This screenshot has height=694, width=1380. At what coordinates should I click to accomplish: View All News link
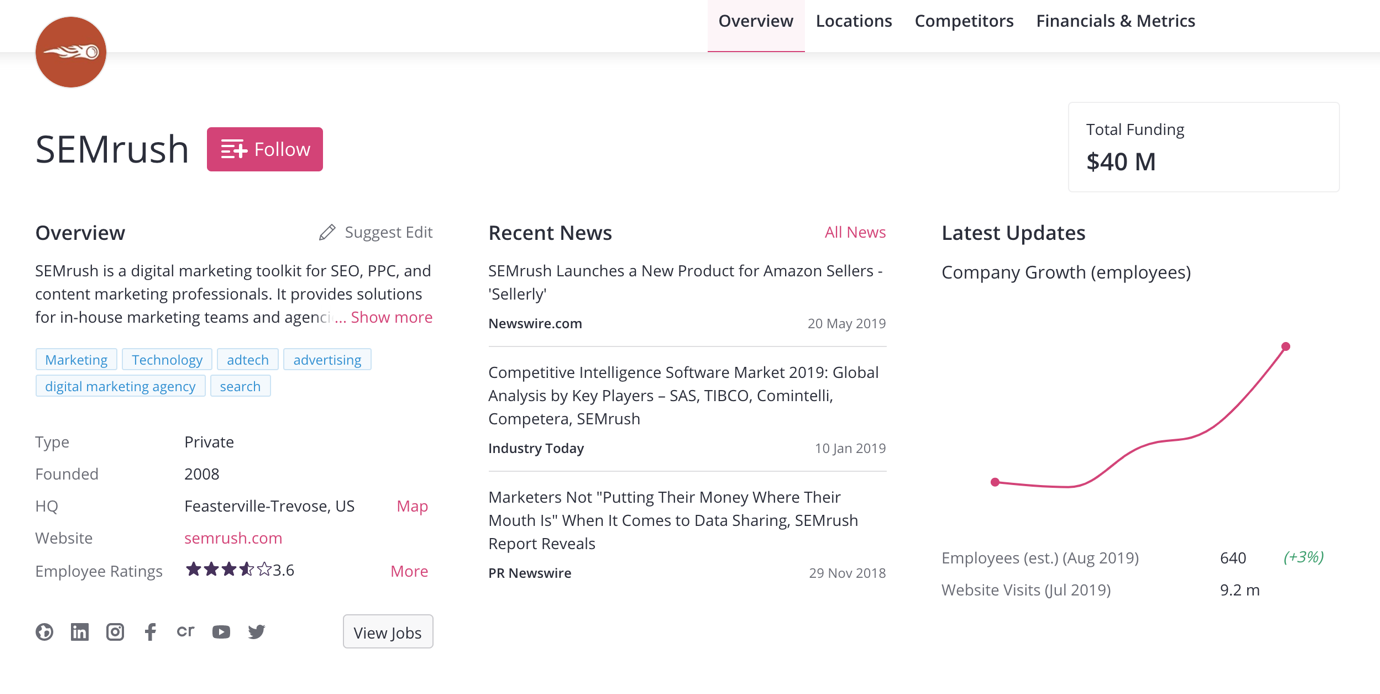854,232
